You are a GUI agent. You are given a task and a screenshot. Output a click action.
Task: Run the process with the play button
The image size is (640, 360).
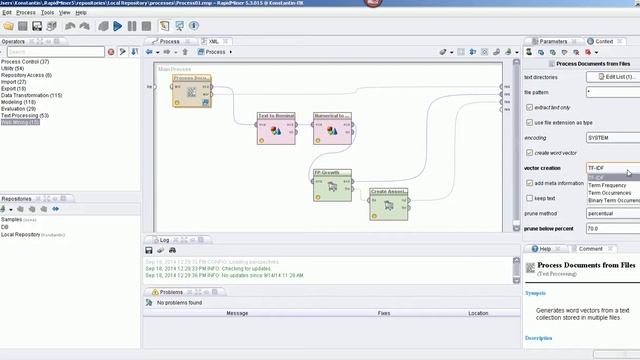click(118, 26)
